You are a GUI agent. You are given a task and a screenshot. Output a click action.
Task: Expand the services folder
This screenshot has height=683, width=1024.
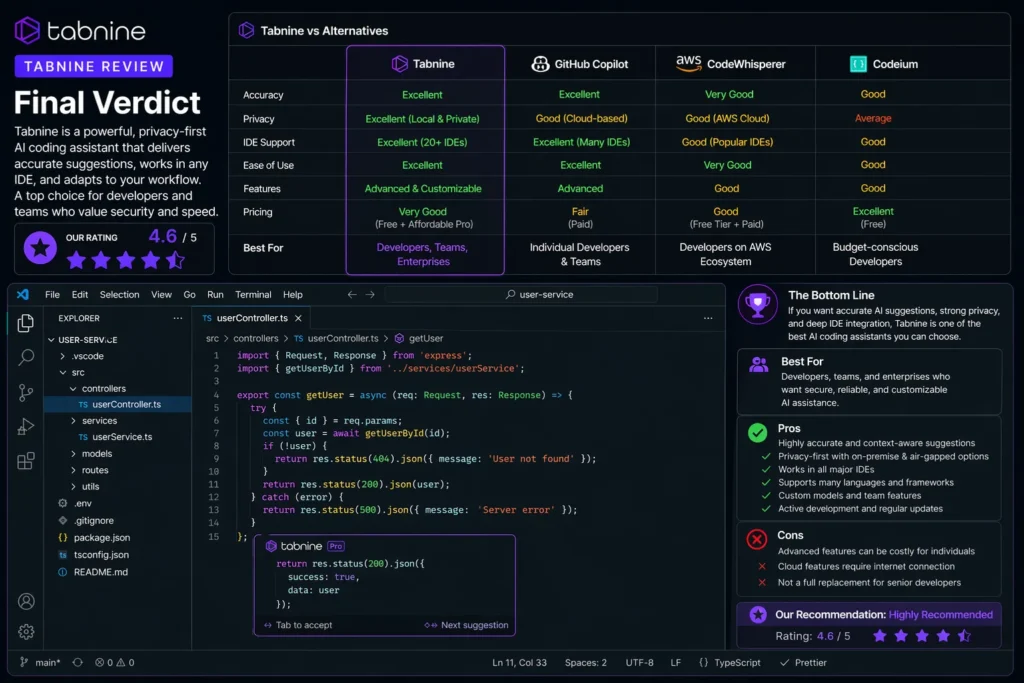(x=73, y=421)
